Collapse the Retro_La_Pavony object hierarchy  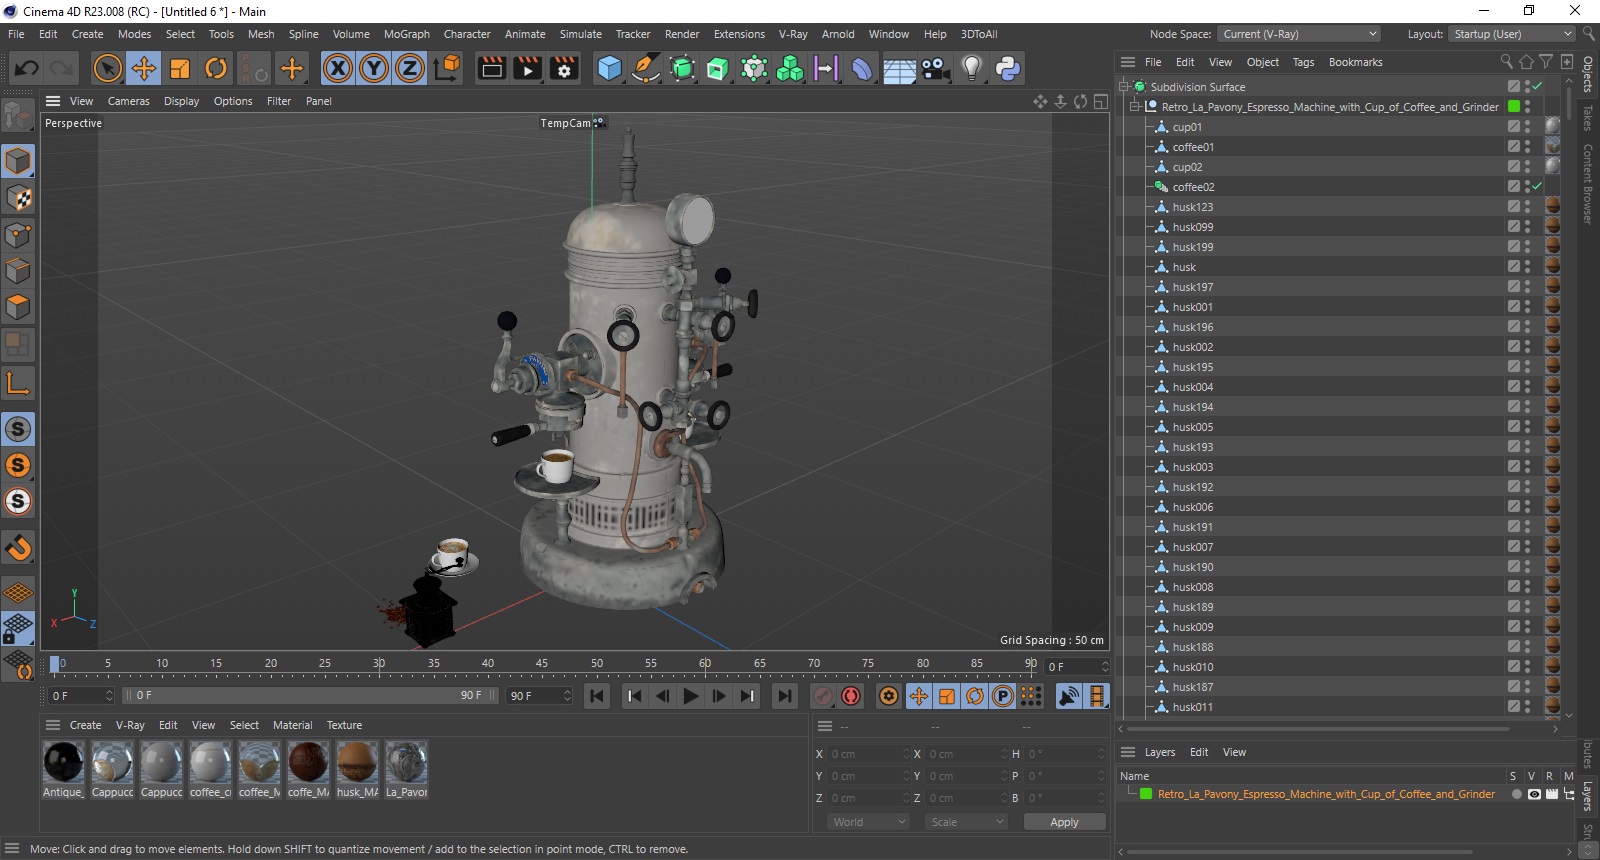(1136, 107)
